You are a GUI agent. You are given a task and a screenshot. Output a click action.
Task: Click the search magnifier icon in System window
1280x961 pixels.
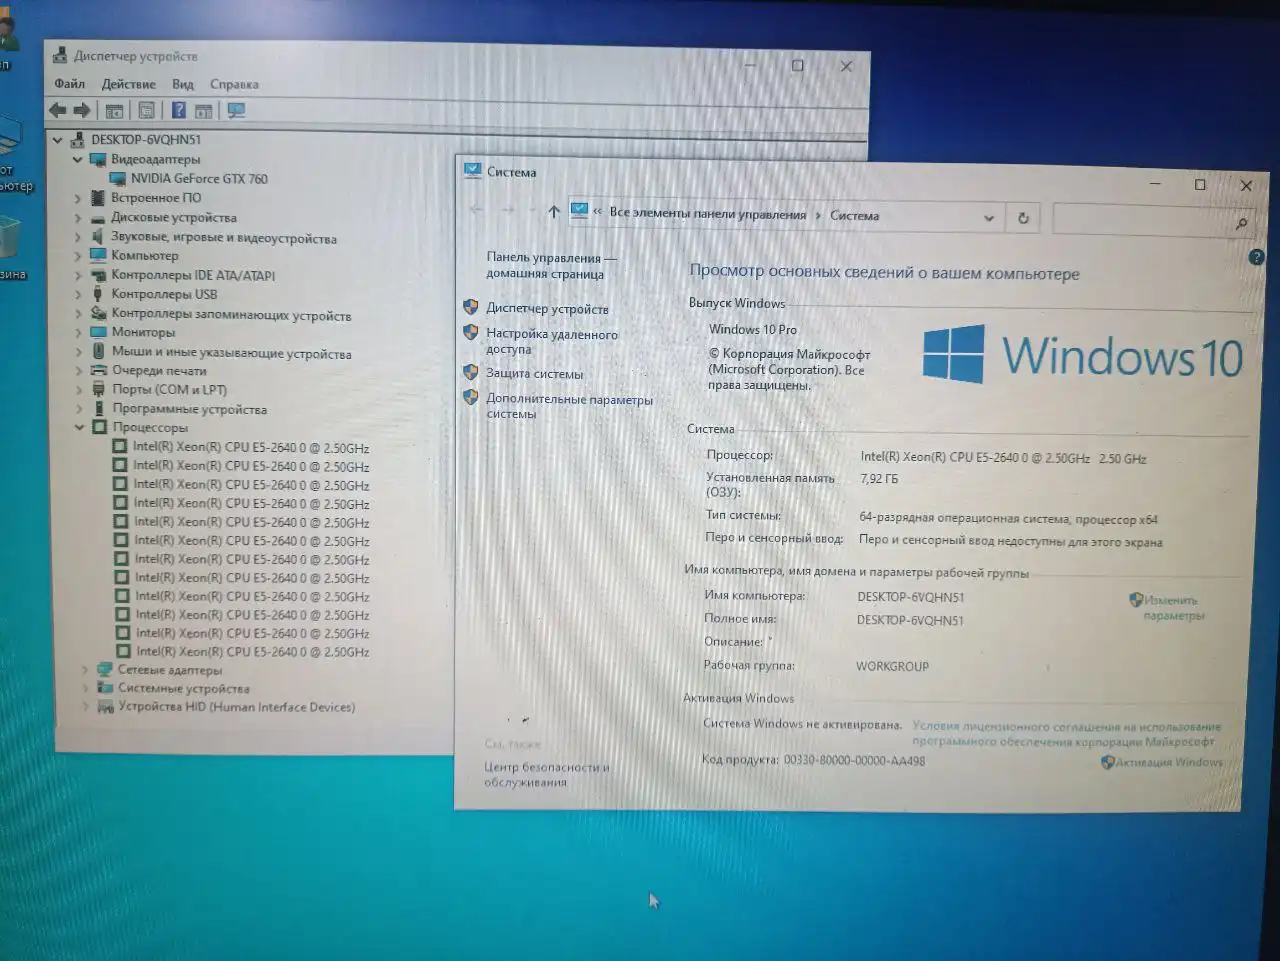click(1241, 222)
